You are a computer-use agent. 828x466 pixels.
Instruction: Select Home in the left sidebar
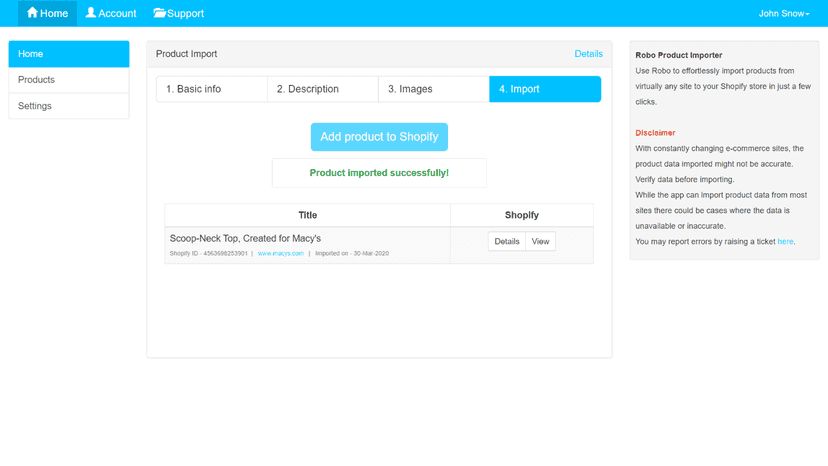coord(69,54)
